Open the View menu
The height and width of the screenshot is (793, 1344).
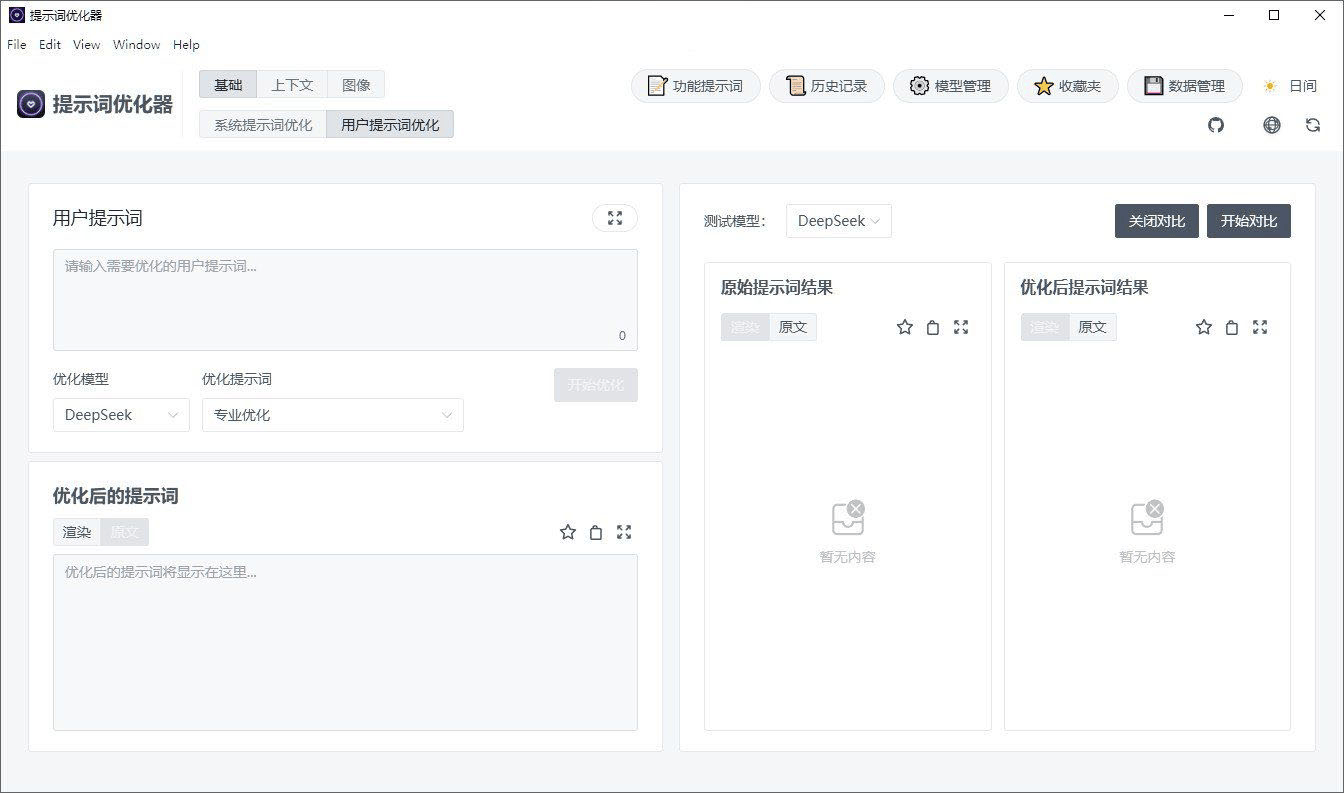pyautogui.click(x=86, y=44)
